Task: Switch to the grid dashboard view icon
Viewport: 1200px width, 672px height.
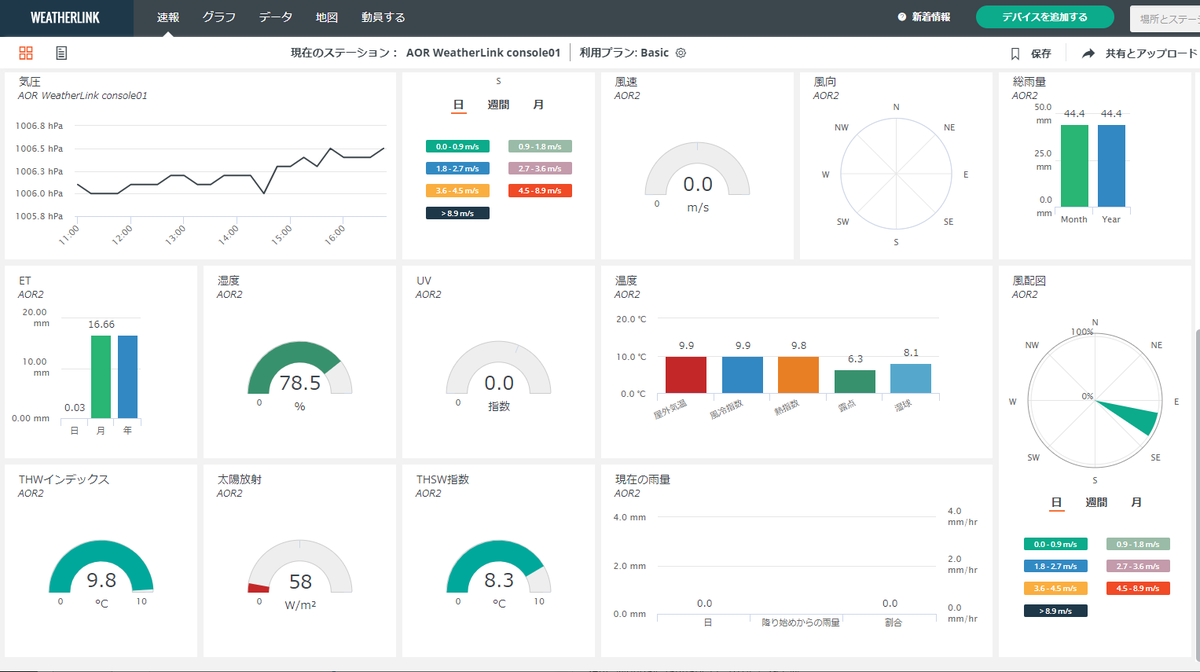Action: click(x=26, y=53)
